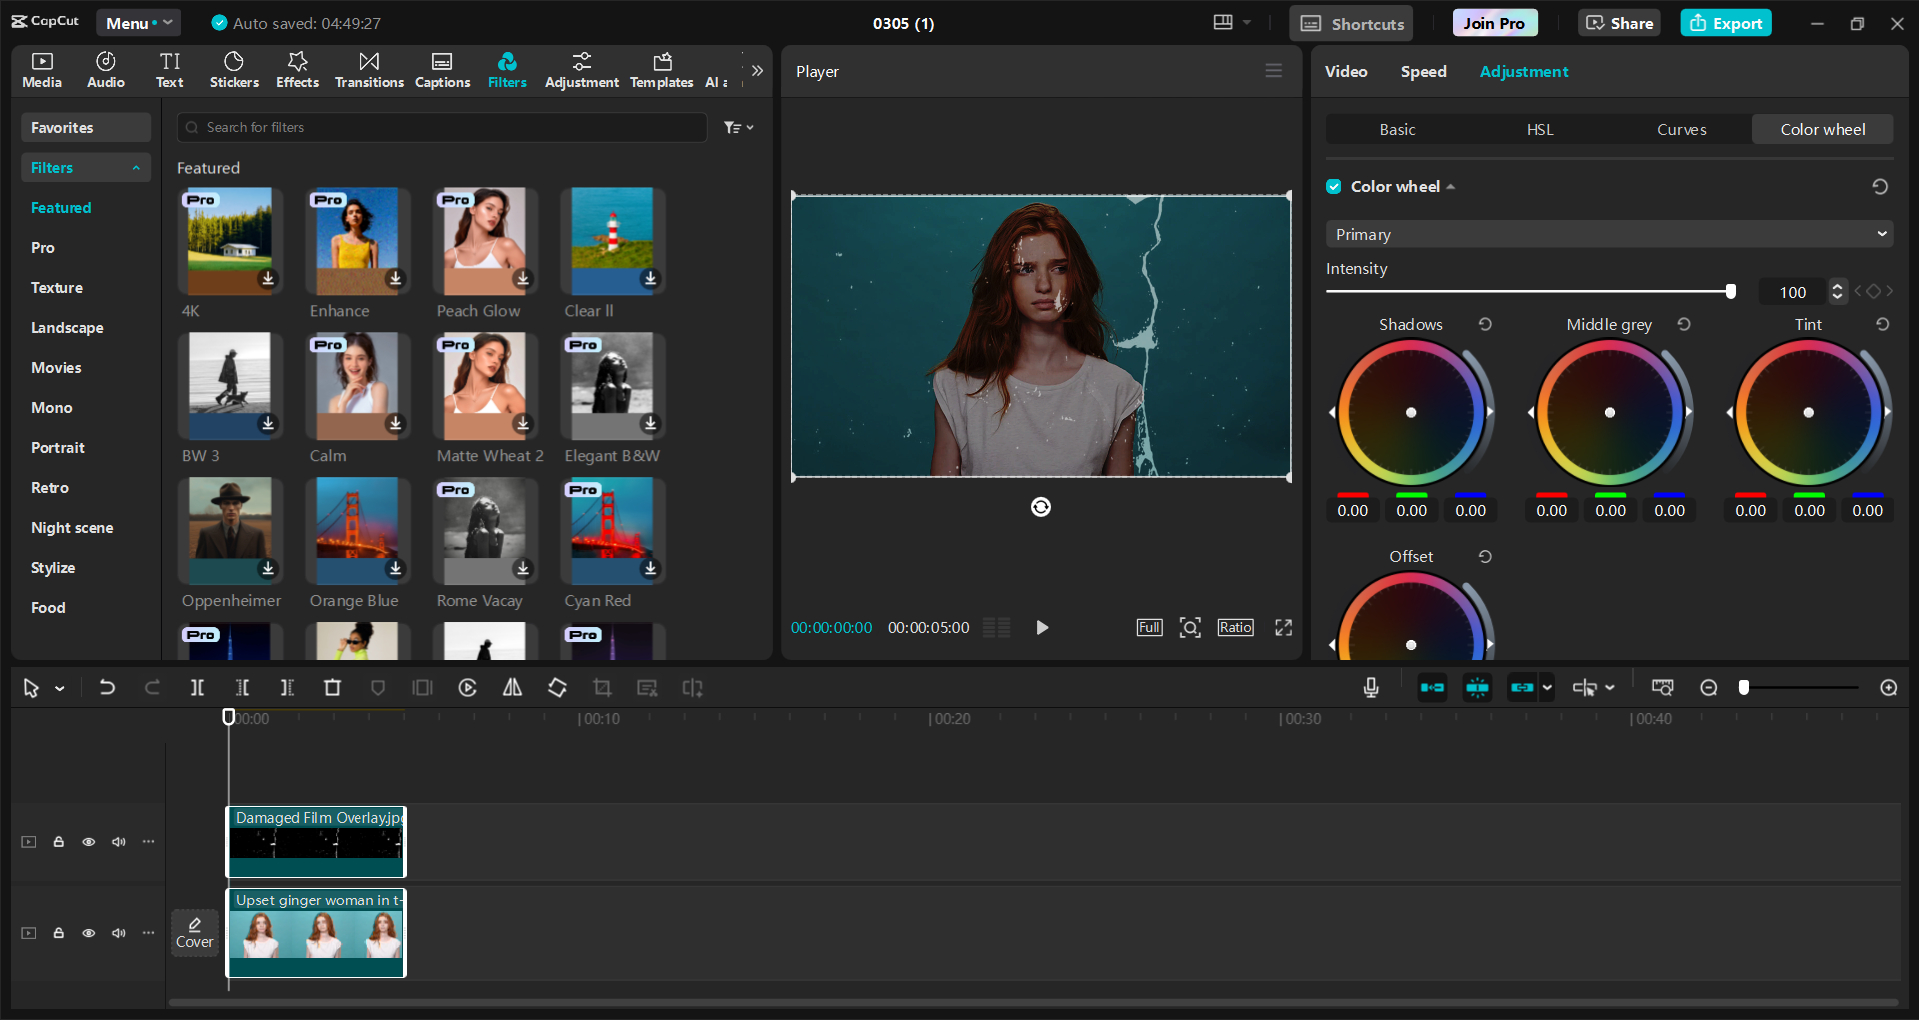Open the Transitions panel

368,69
